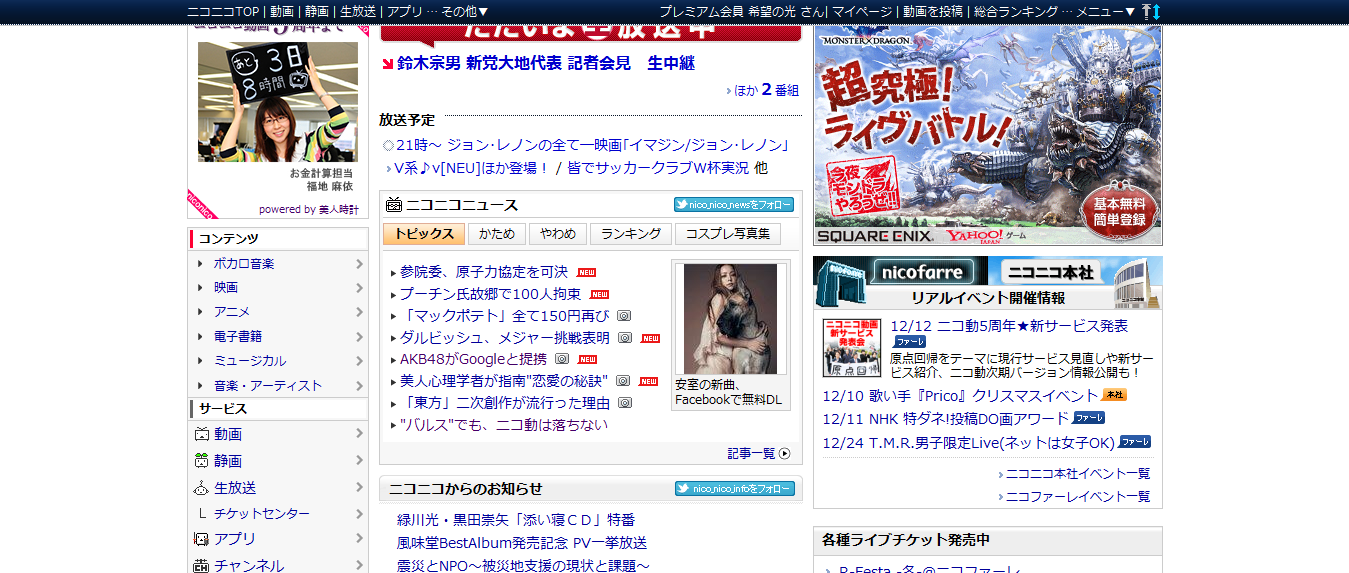Click the TV icon beside ニコニコニュース heading
Screen dimensions: 1349x573
coord(394,205)
